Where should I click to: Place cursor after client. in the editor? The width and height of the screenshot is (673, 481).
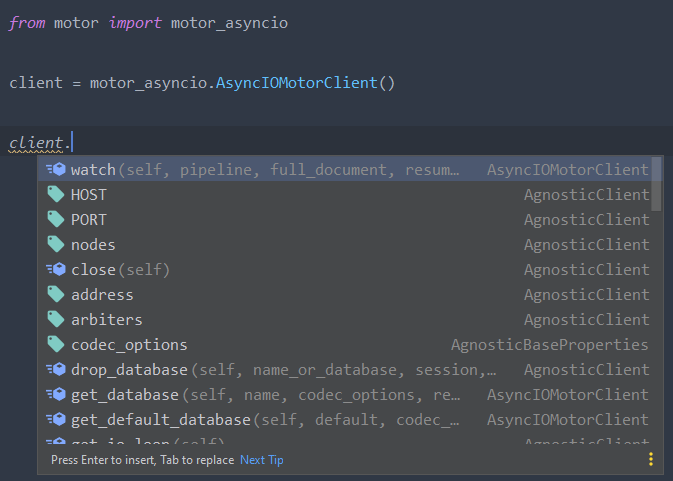72,142
